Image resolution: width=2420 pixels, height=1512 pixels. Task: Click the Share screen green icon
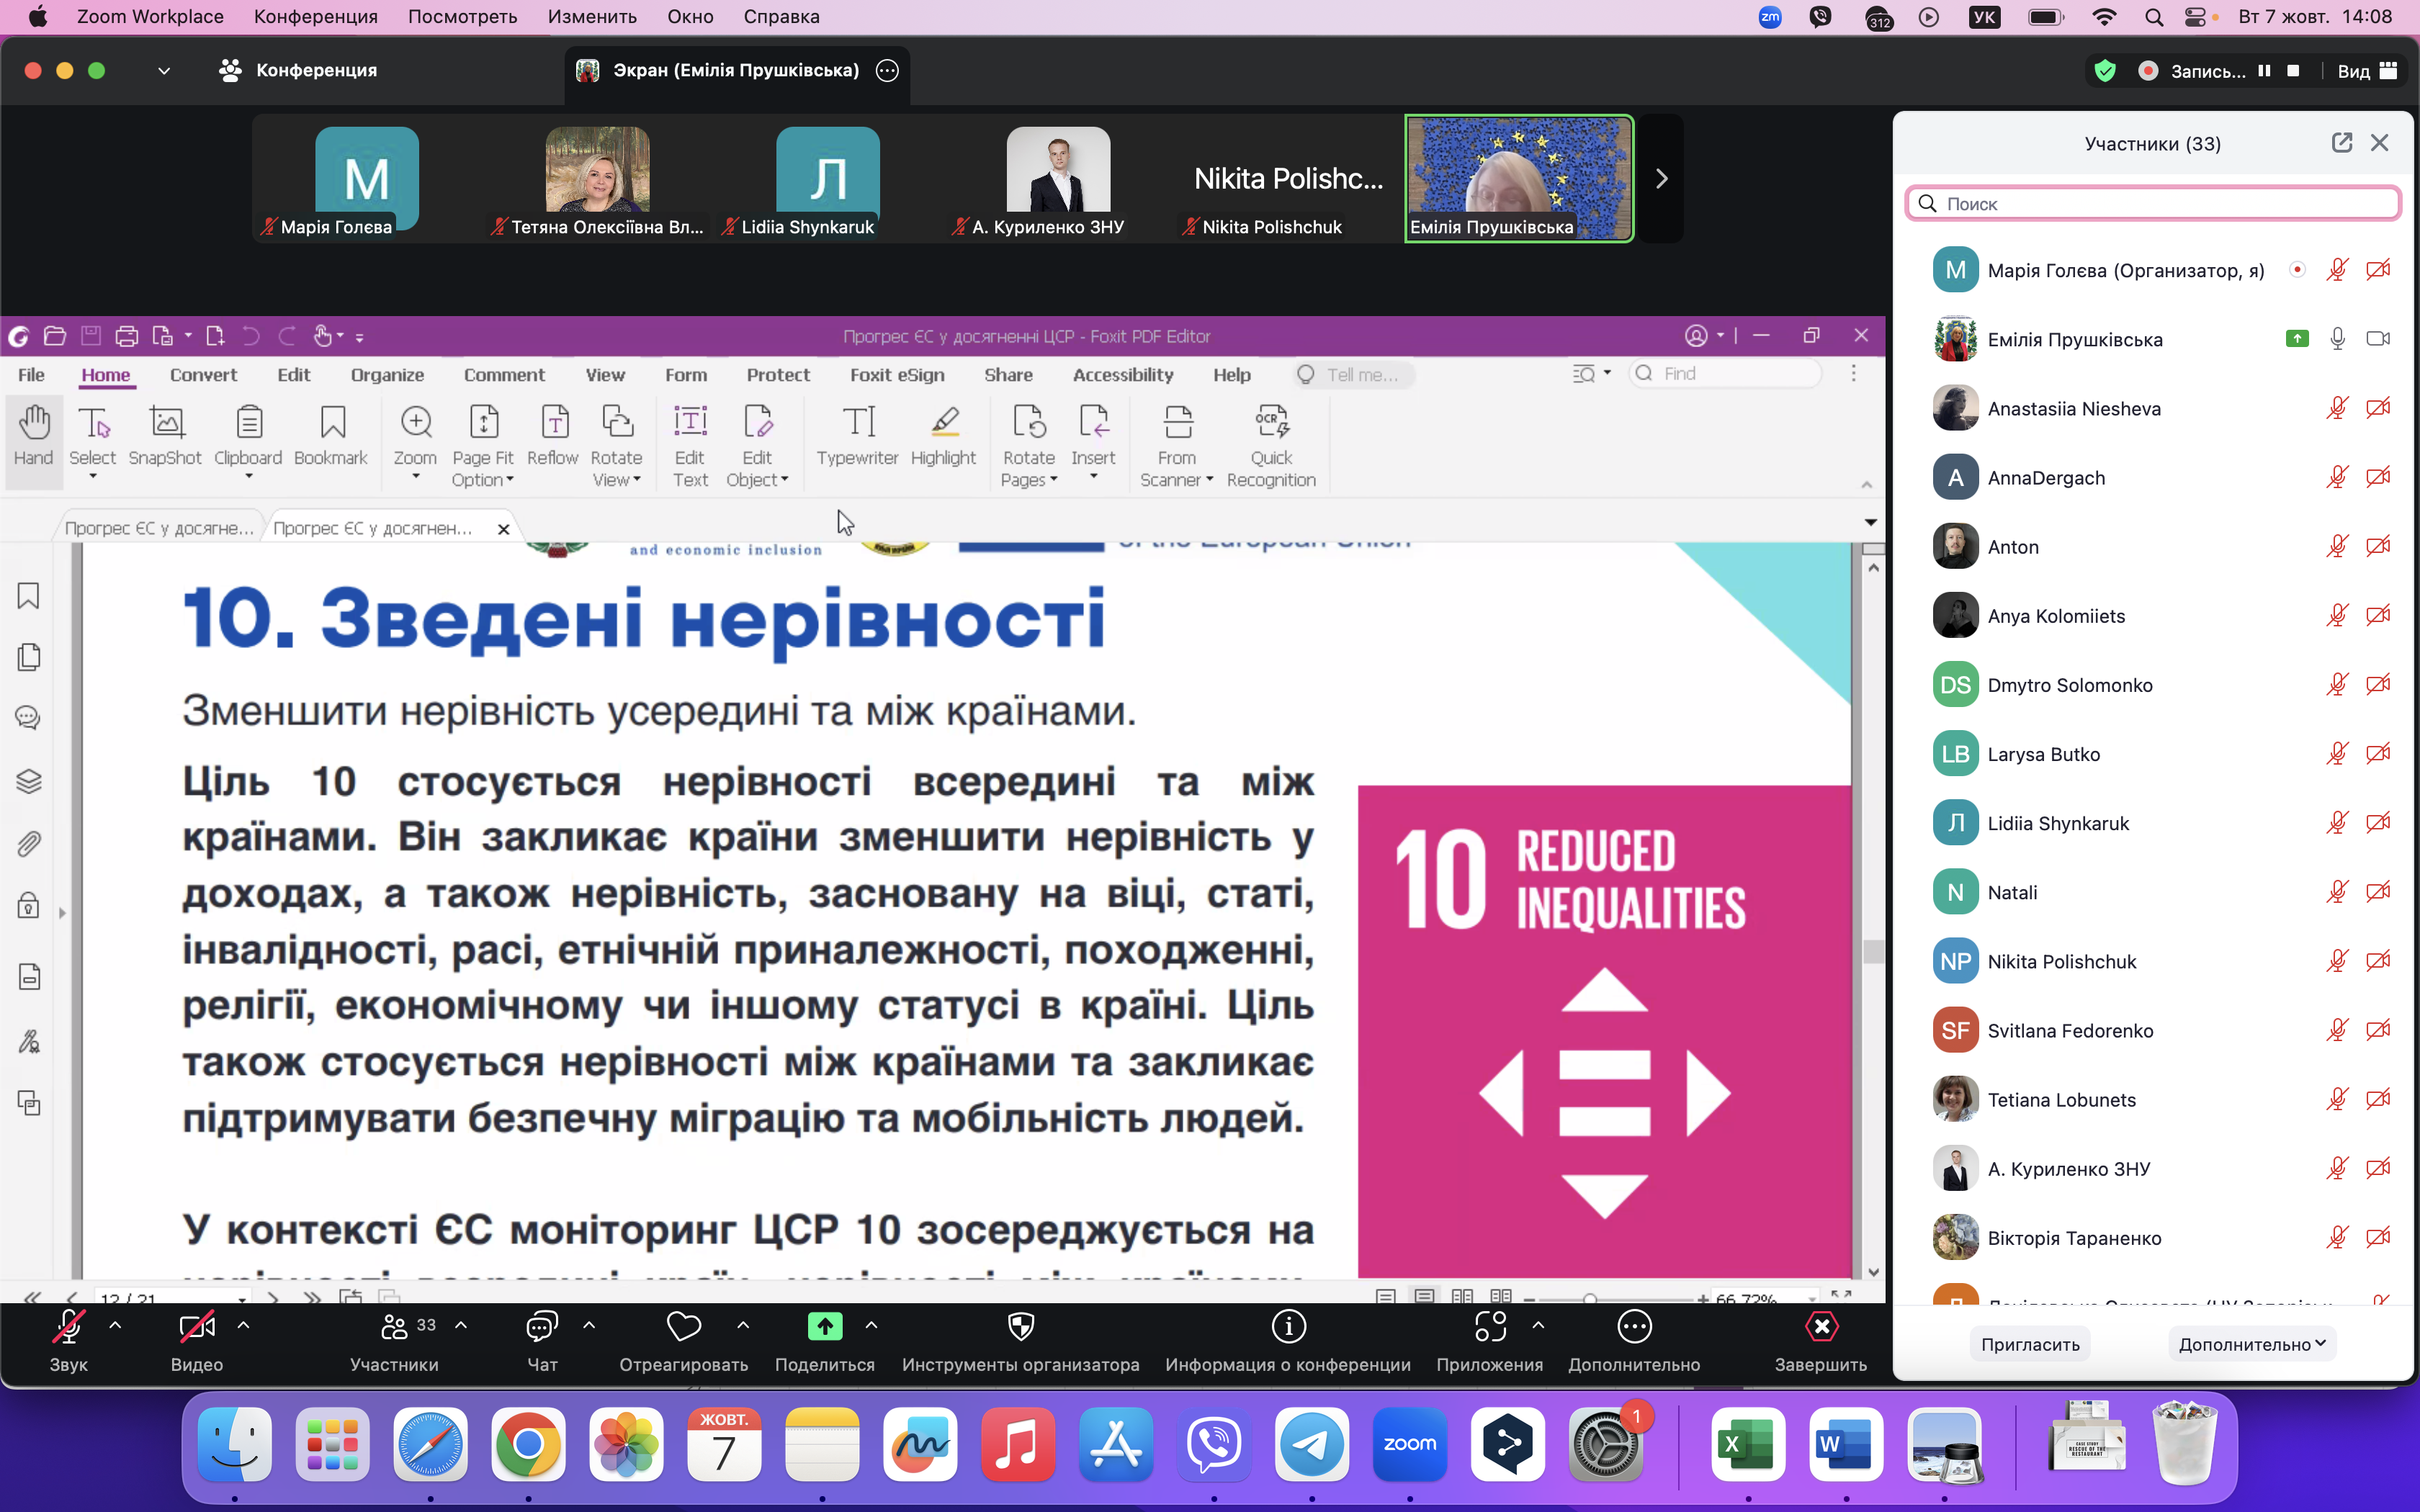(824, 1327)
